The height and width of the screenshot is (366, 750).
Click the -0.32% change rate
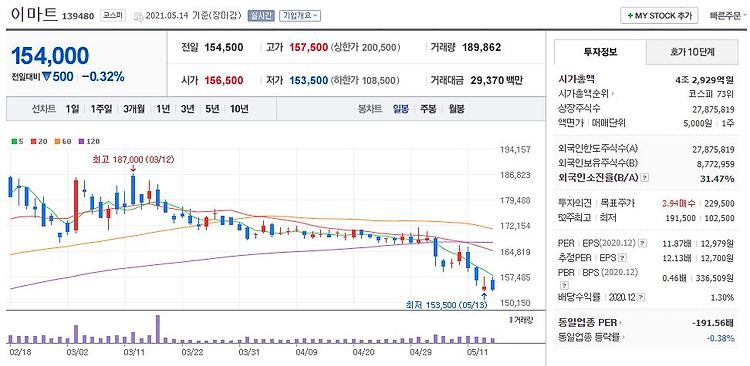[103, 76]
